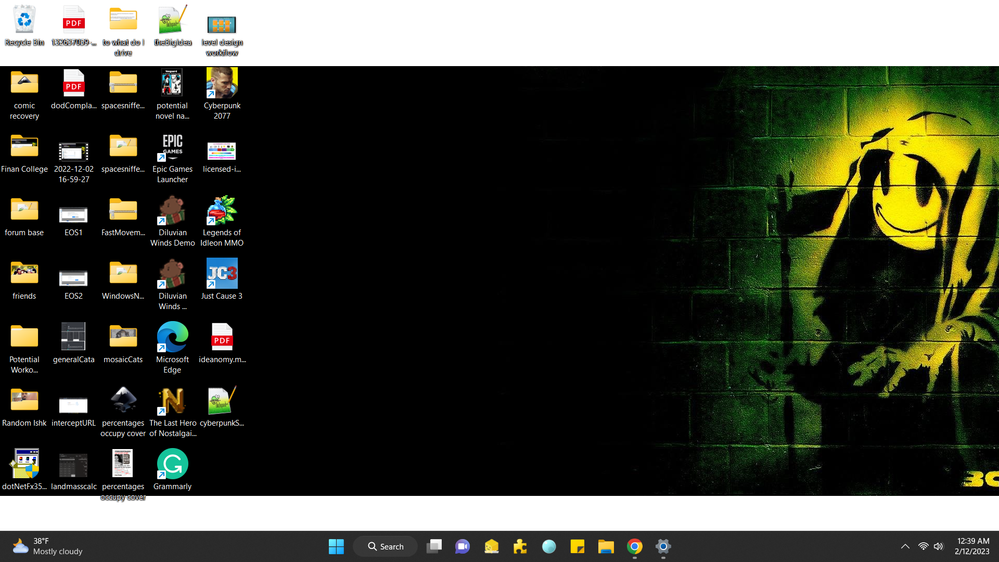Select the generalCata file icon

click(x=74, y=343)
